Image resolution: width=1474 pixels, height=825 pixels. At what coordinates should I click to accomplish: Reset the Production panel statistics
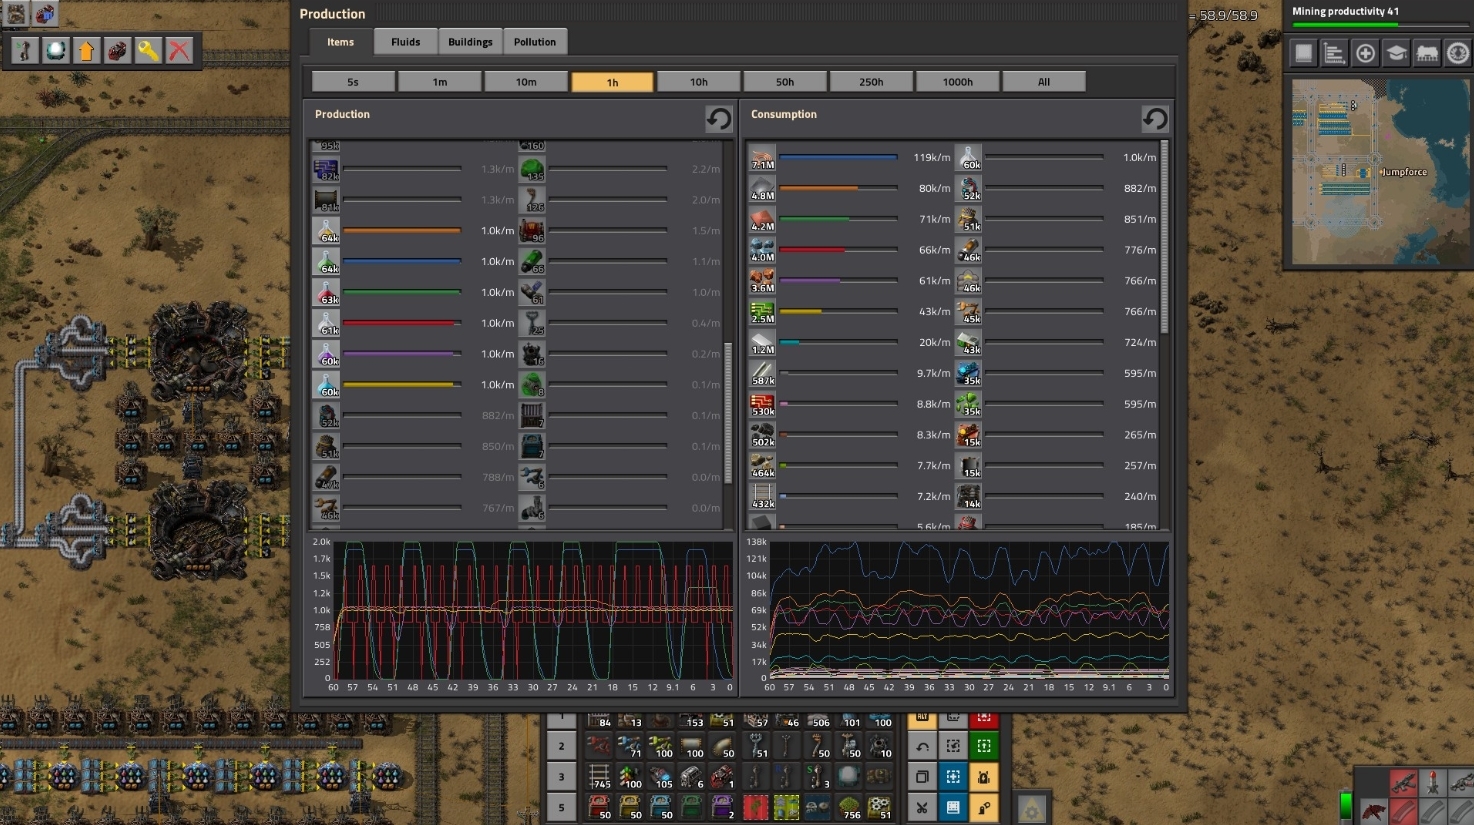pos(719,119)
